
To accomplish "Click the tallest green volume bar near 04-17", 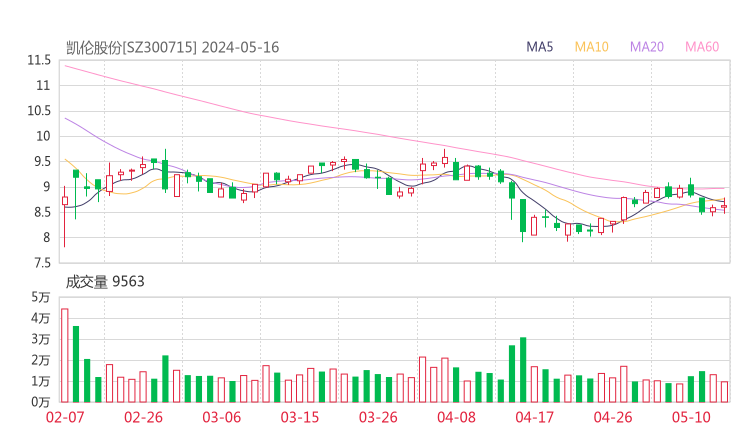I will (x=523, y=370).
